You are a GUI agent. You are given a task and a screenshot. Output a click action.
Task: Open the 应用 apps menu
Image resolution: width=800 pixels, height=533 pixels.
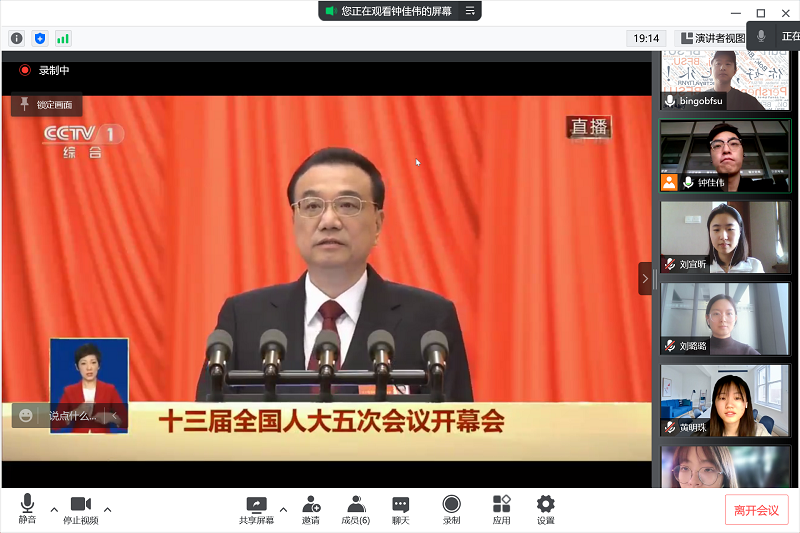click(x=501, y=509)
